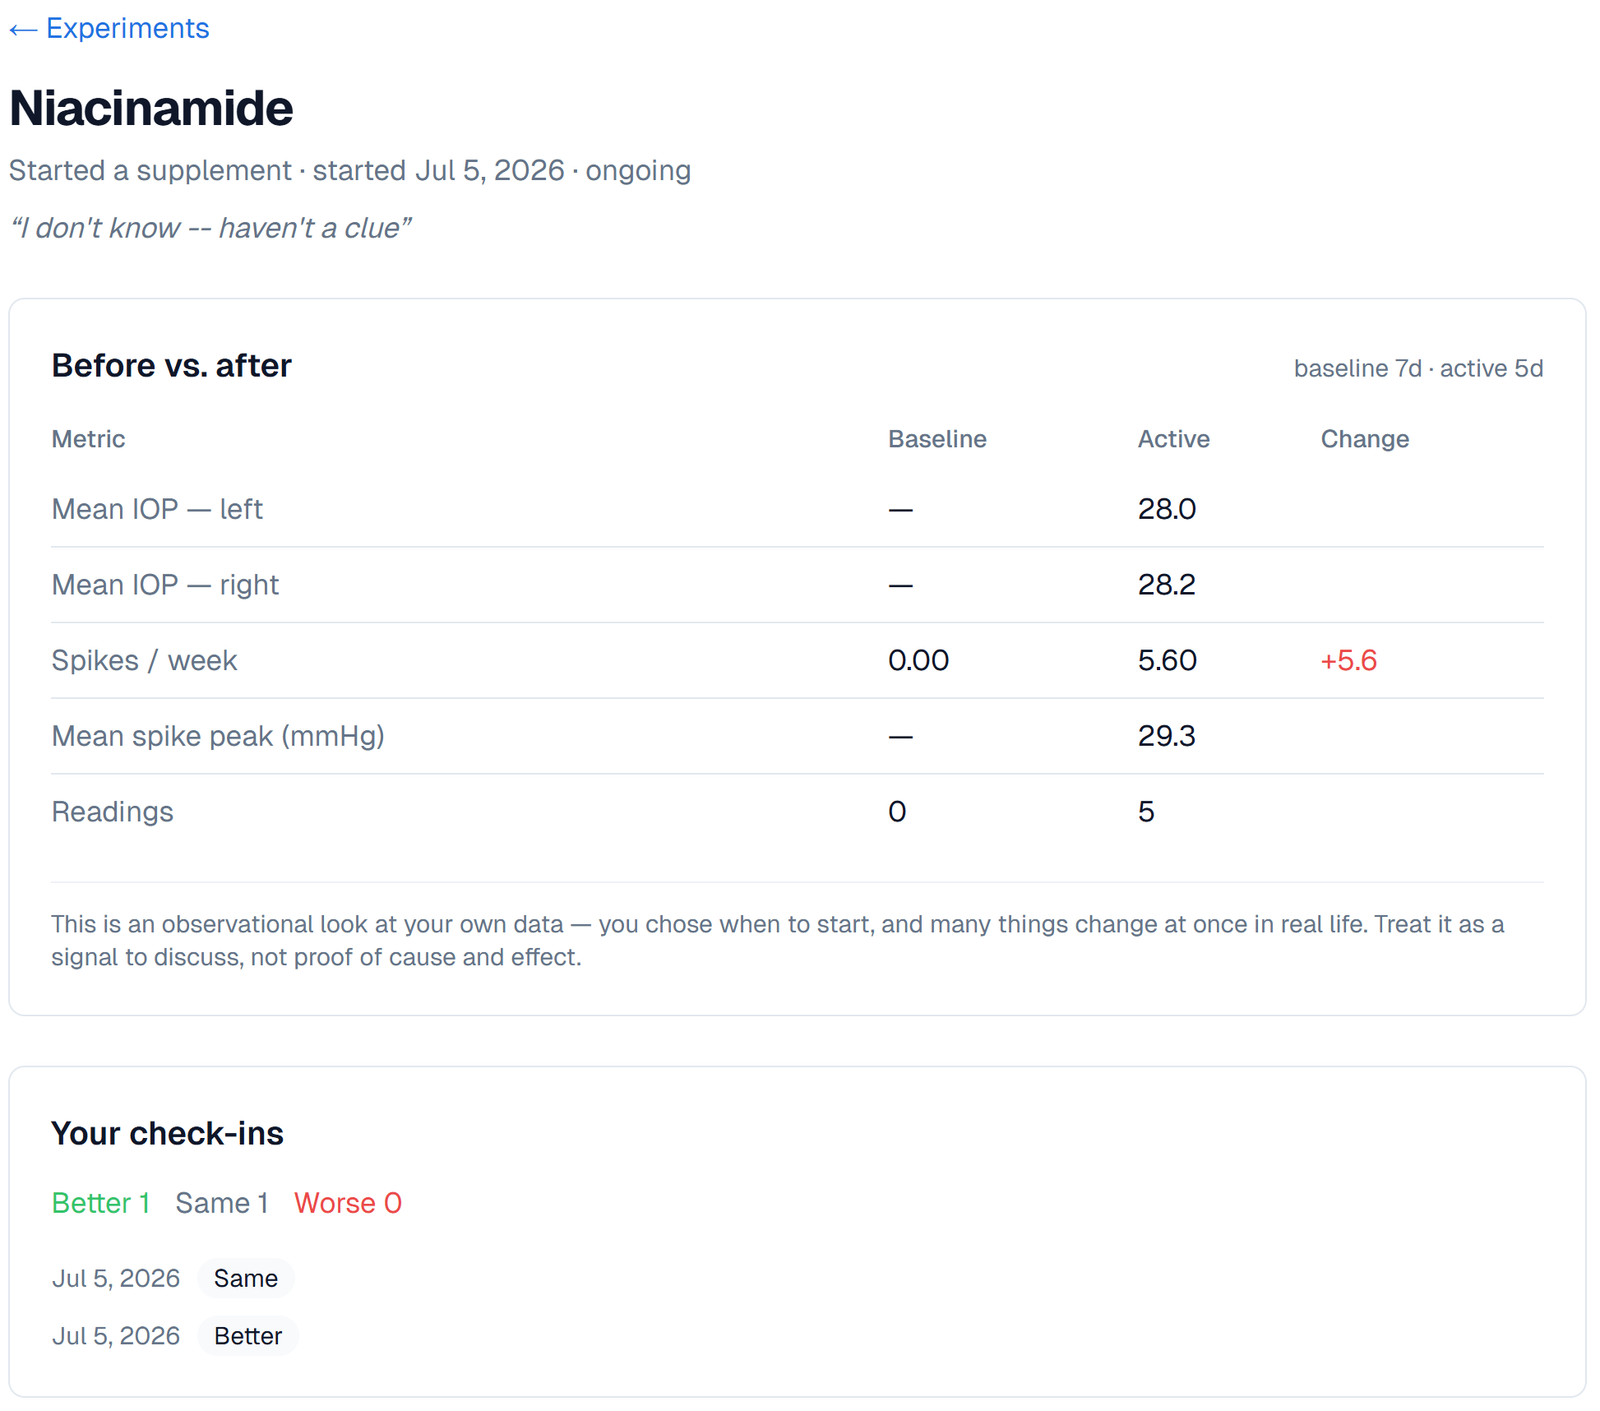Click the Better 1 count
Image resolution: width=1600 pixels, height=1411 pixels.
(x=101, y=1203)
